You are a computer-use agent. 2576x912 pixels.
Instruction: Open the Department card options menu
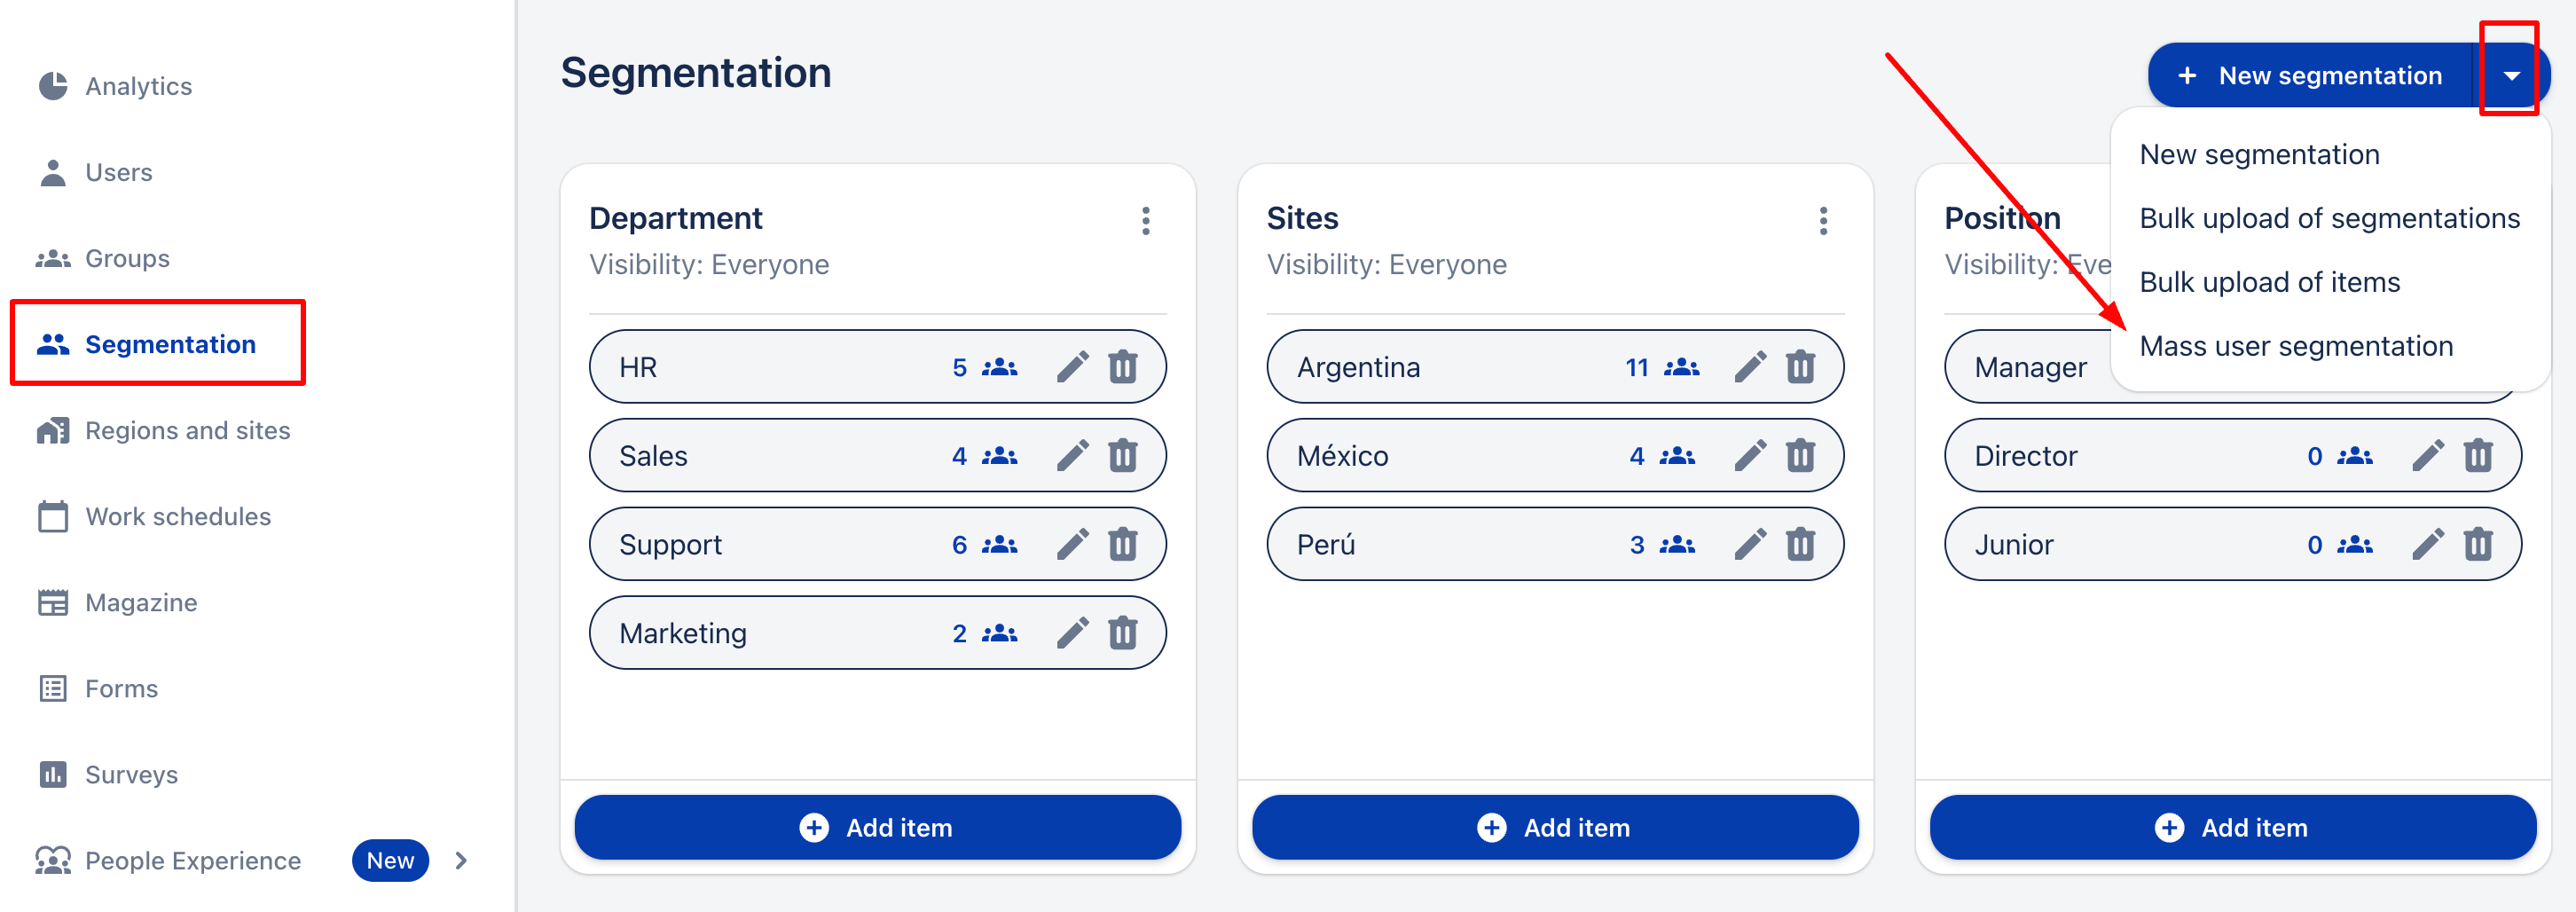pyautogui.click(x=1145, y=221)
